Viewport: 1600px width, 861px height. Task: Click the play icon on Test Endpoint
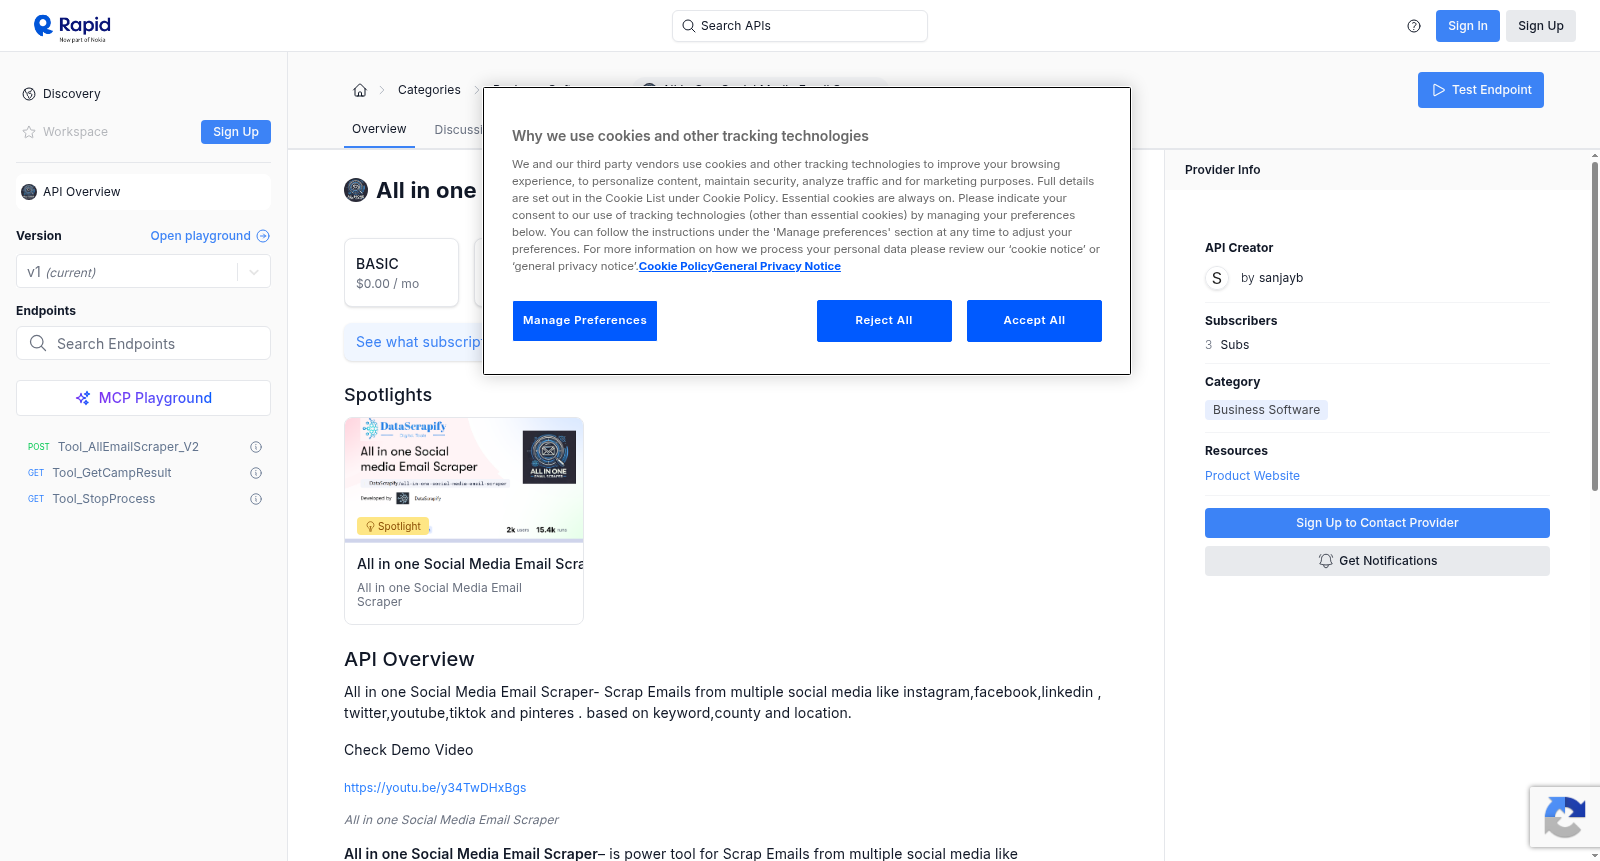pyautogui.click(x=1439, y=90)
